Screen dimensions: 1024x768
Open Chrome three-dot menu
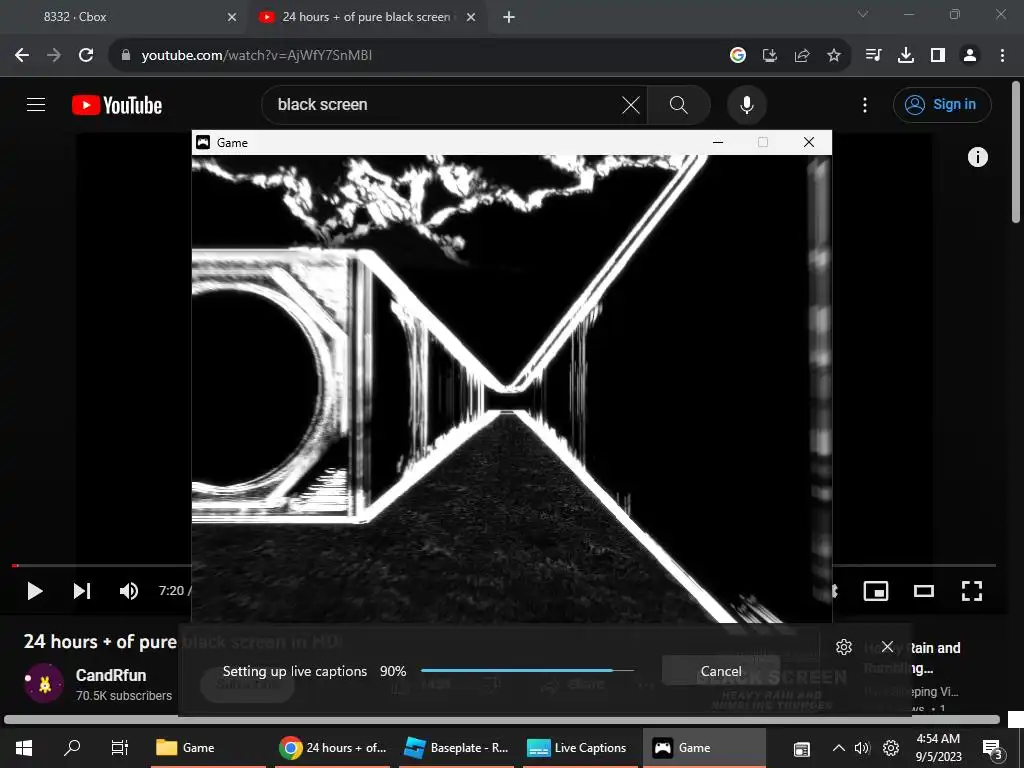click(x=1002, y=56)
